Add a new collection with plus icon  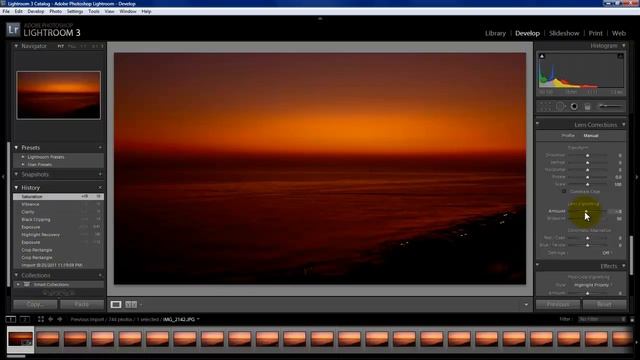(100, 275)
